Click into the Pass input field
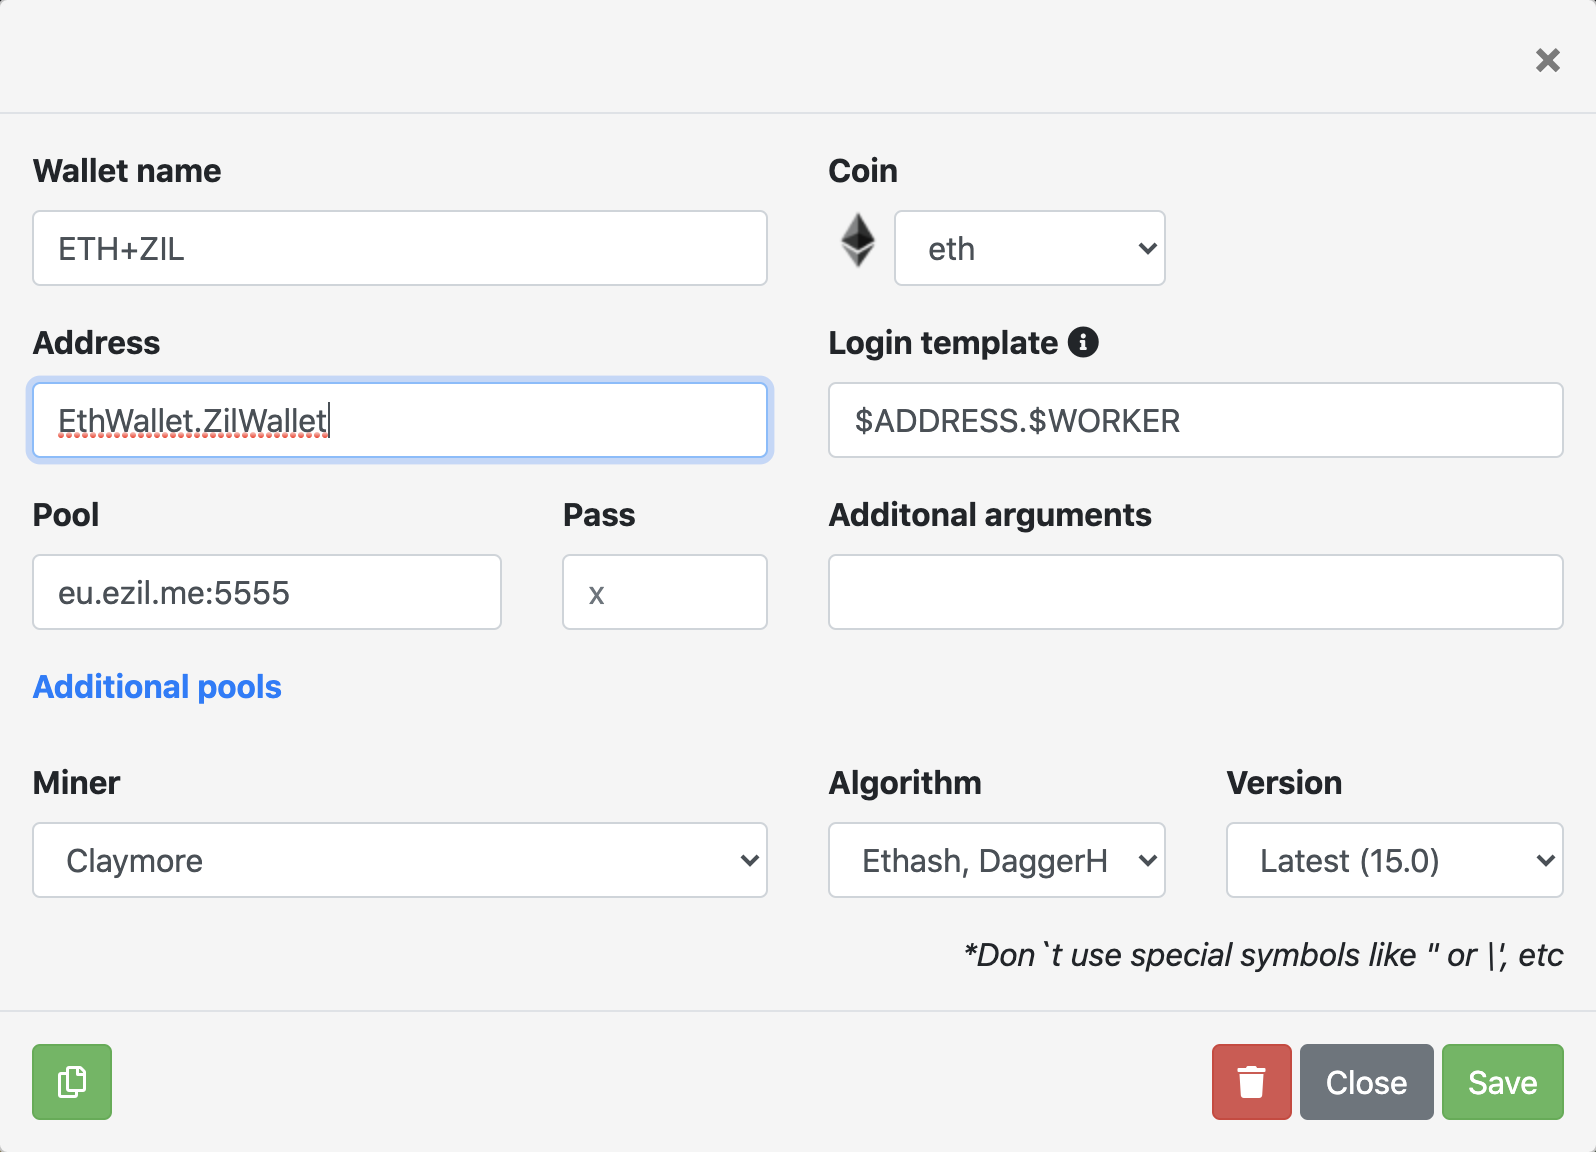The image size is (1596, 1152). 665,592
